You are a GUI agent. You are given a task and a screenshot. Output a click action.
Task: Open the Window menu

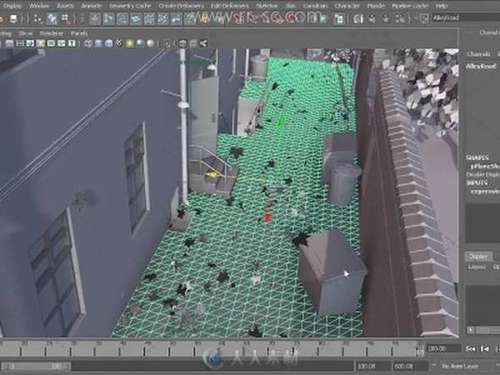(x=39, y=6)
